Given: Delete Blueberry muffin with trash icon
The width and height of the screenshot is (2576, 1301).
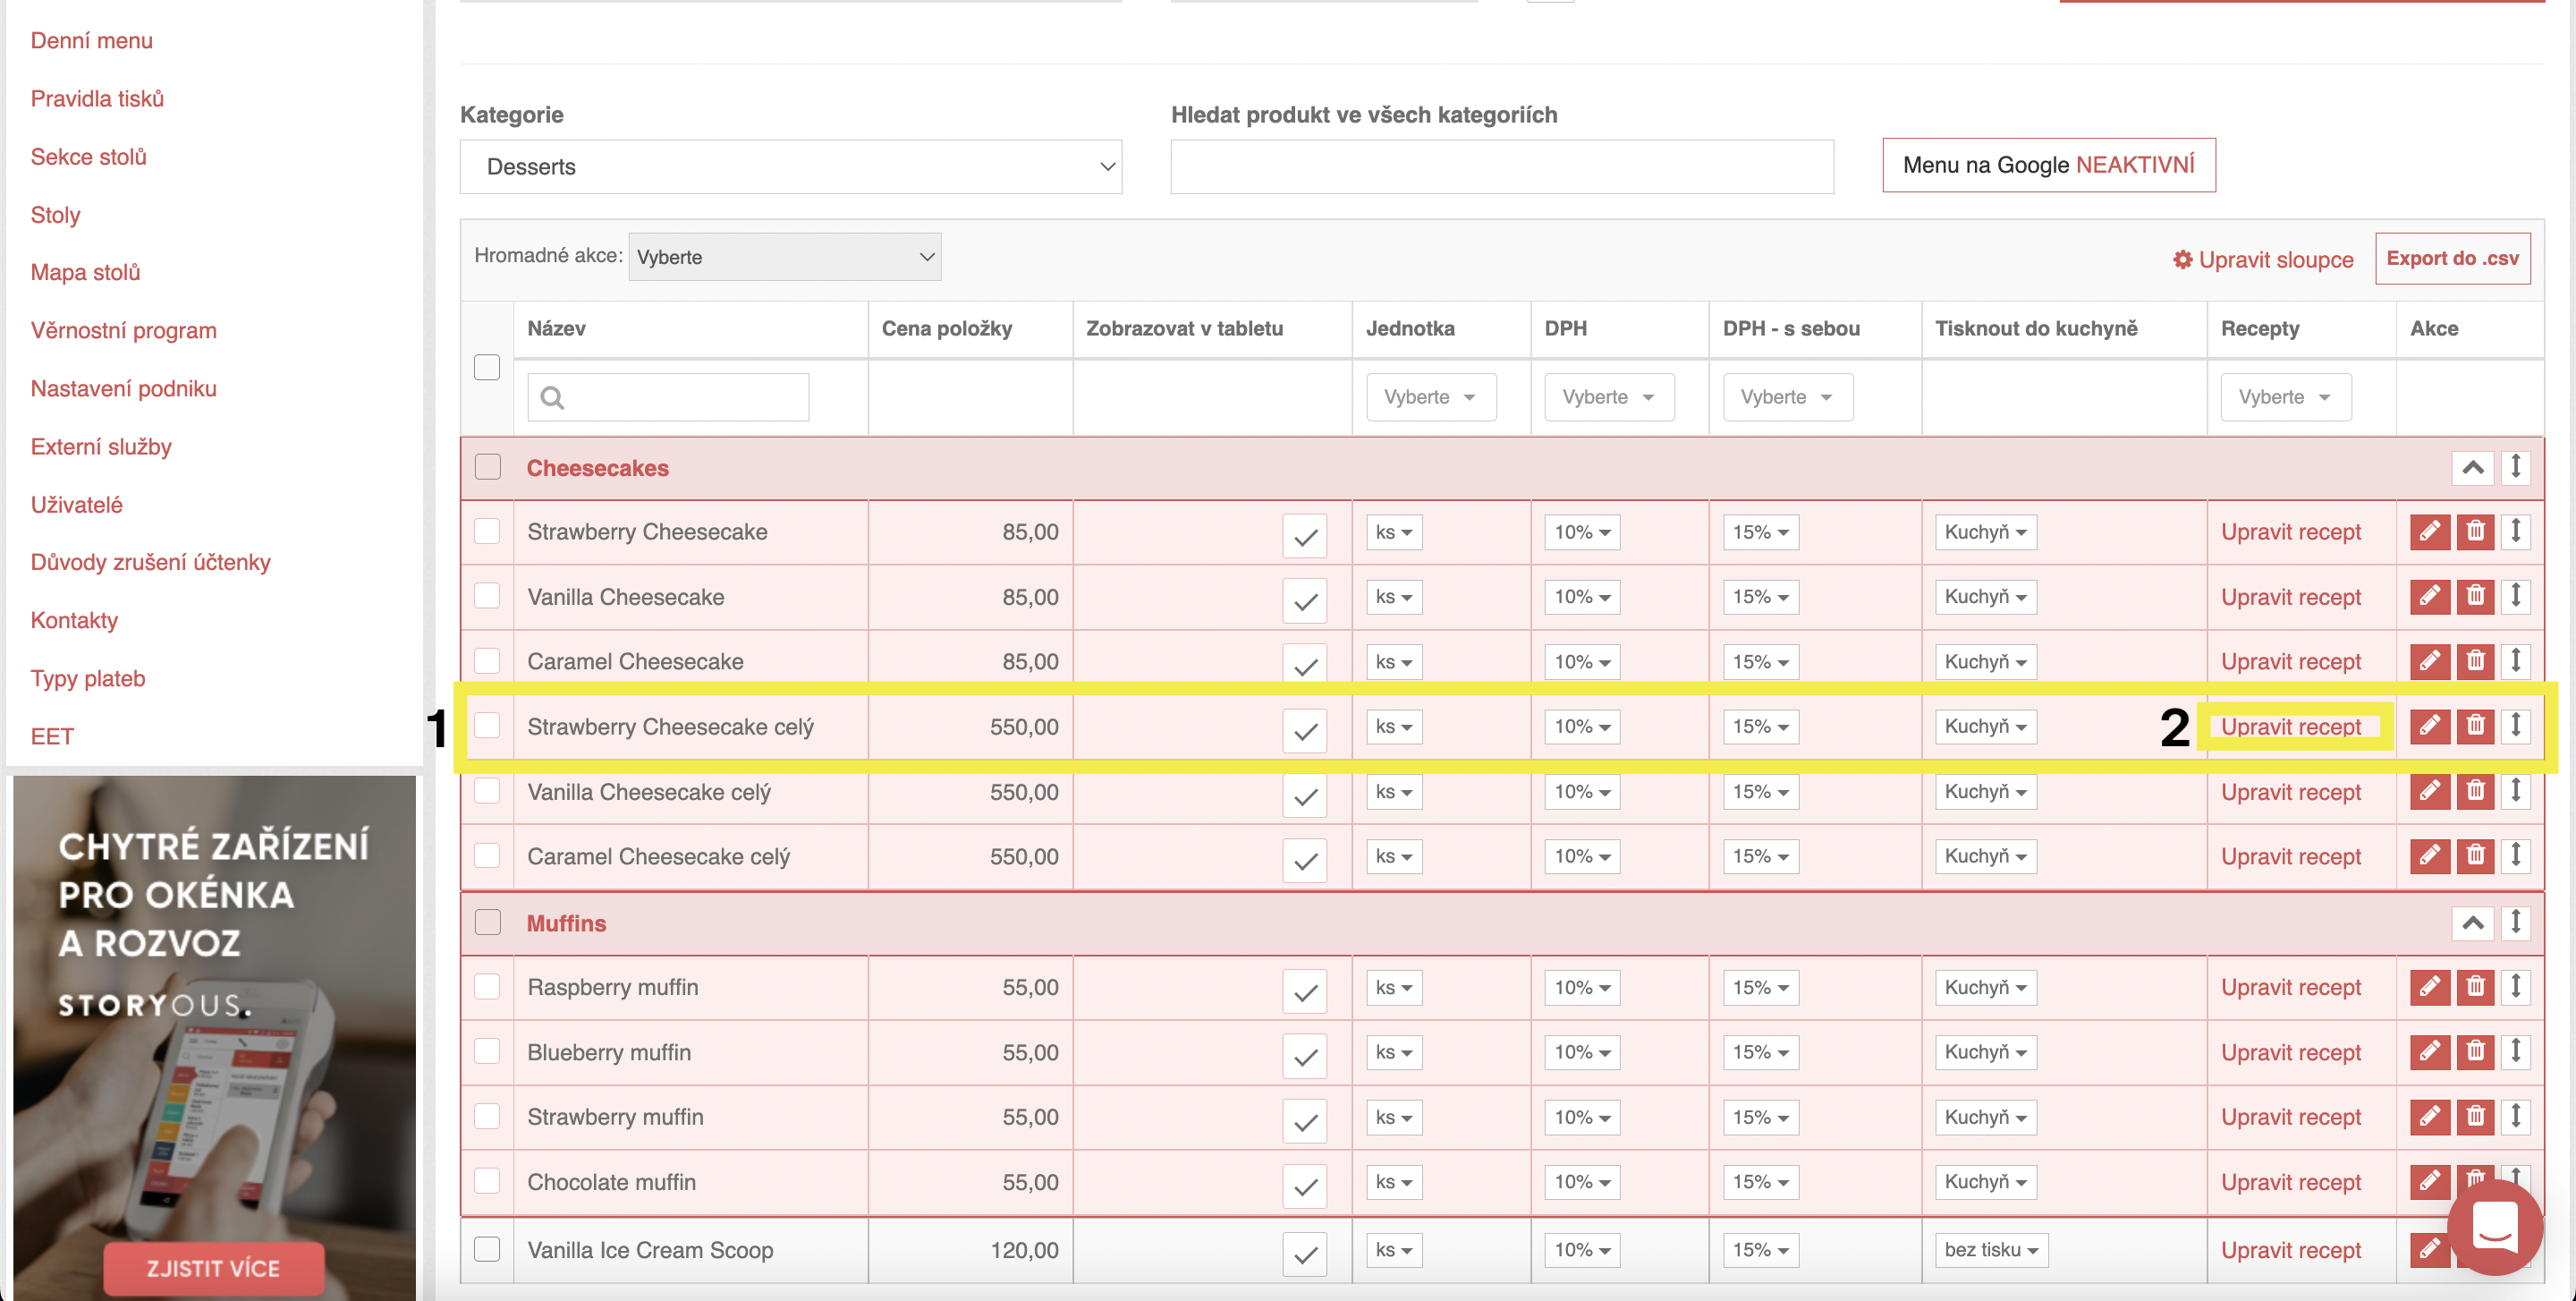Looking at the screenshot, I should [2475, 1052].
